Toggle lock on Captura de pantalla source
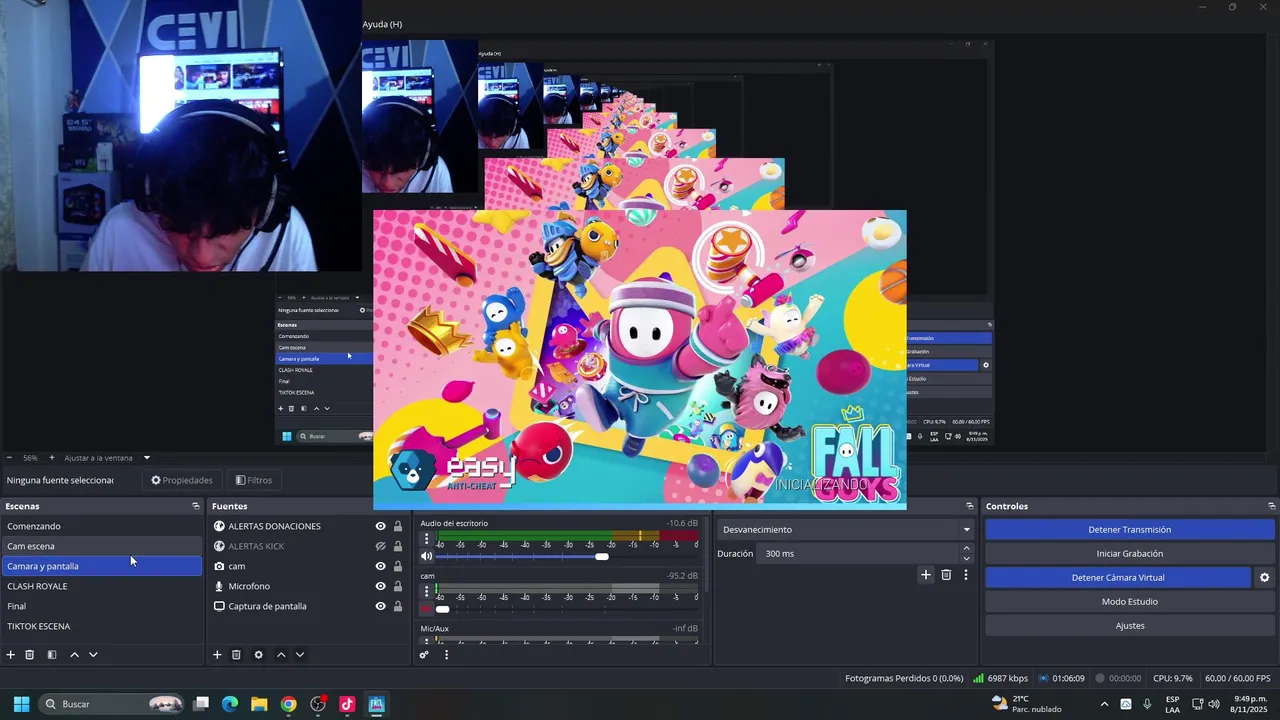 (397, 606)
